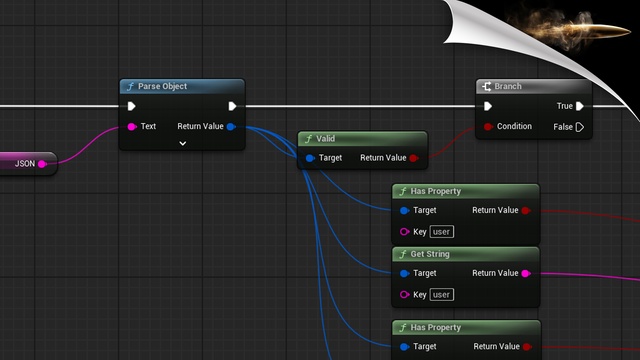Select the JSON variable node

[28, 164]
